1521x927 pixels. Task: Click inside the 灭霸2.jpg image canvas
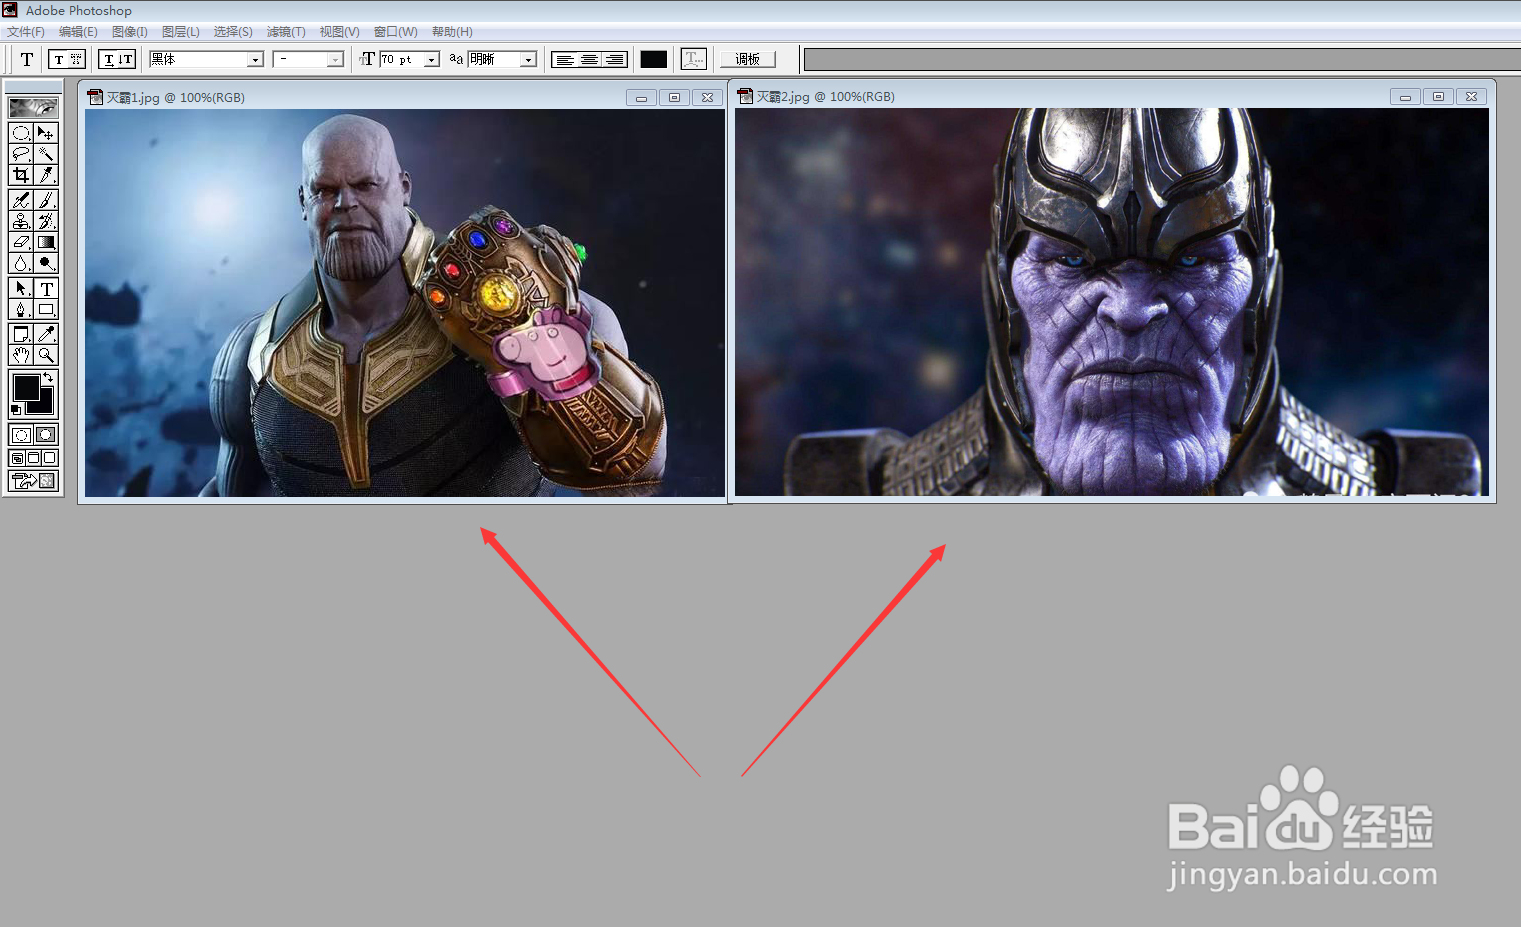pos(1112,302)
